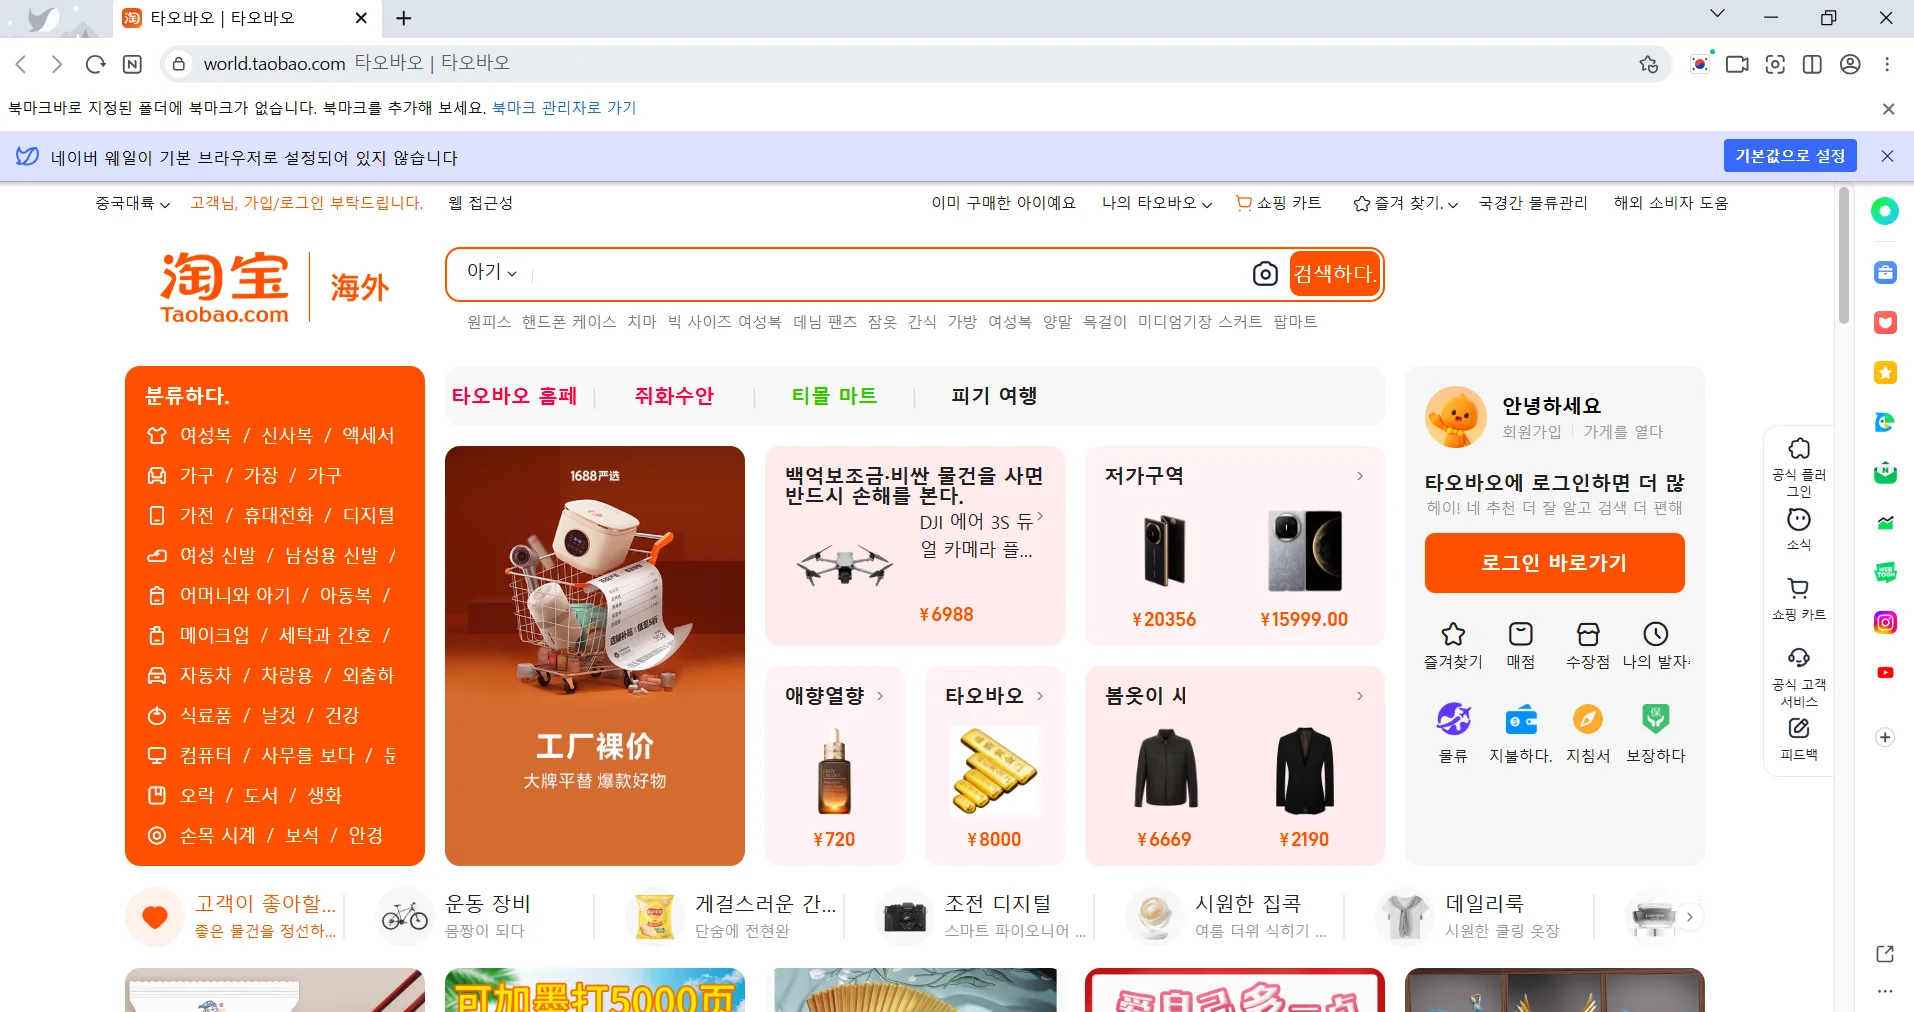
Task: Open the 아기 search category dropdown
Action: click(x=491, y=272)
